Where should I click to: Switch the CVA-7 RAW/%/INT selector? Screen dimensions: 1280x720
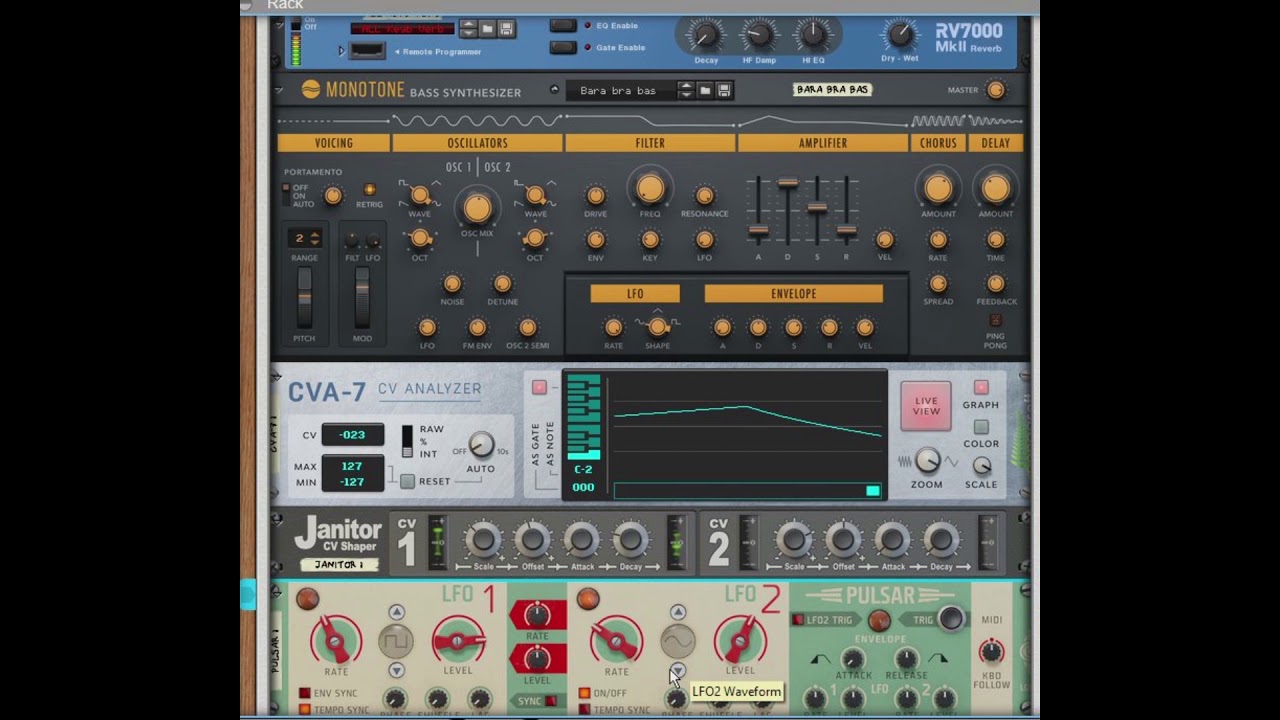click(x=407, y=441)
